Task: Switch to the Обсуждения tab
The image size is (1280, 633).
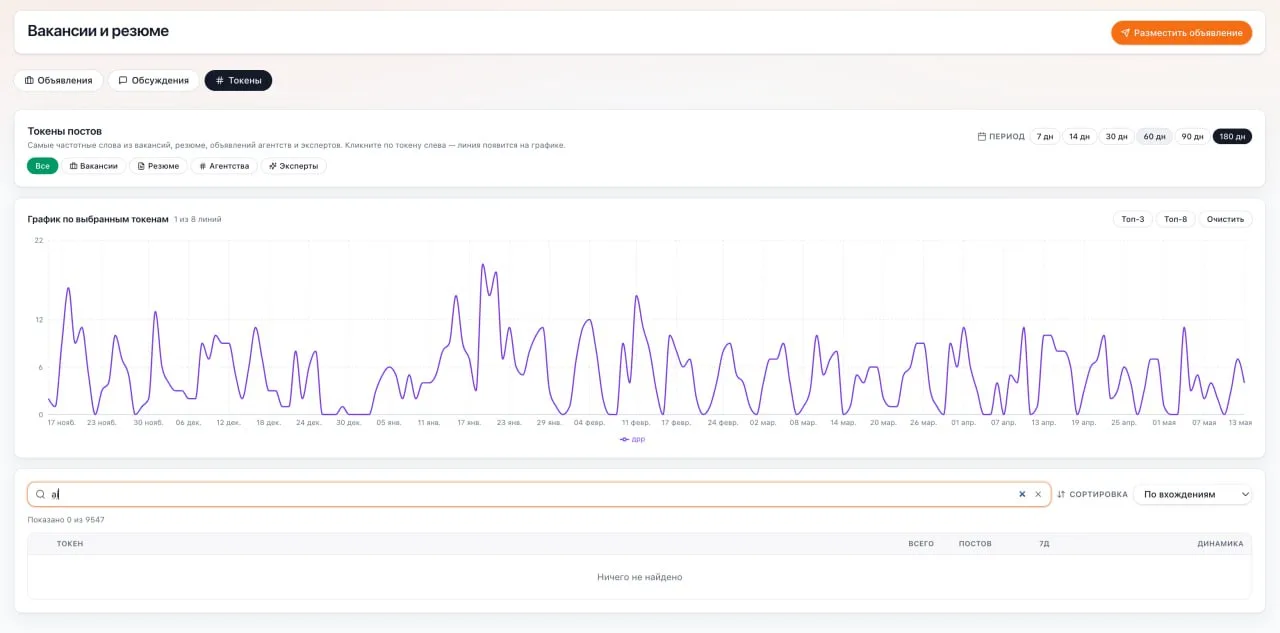Action: pyautogui.click(x=154, y=80)
